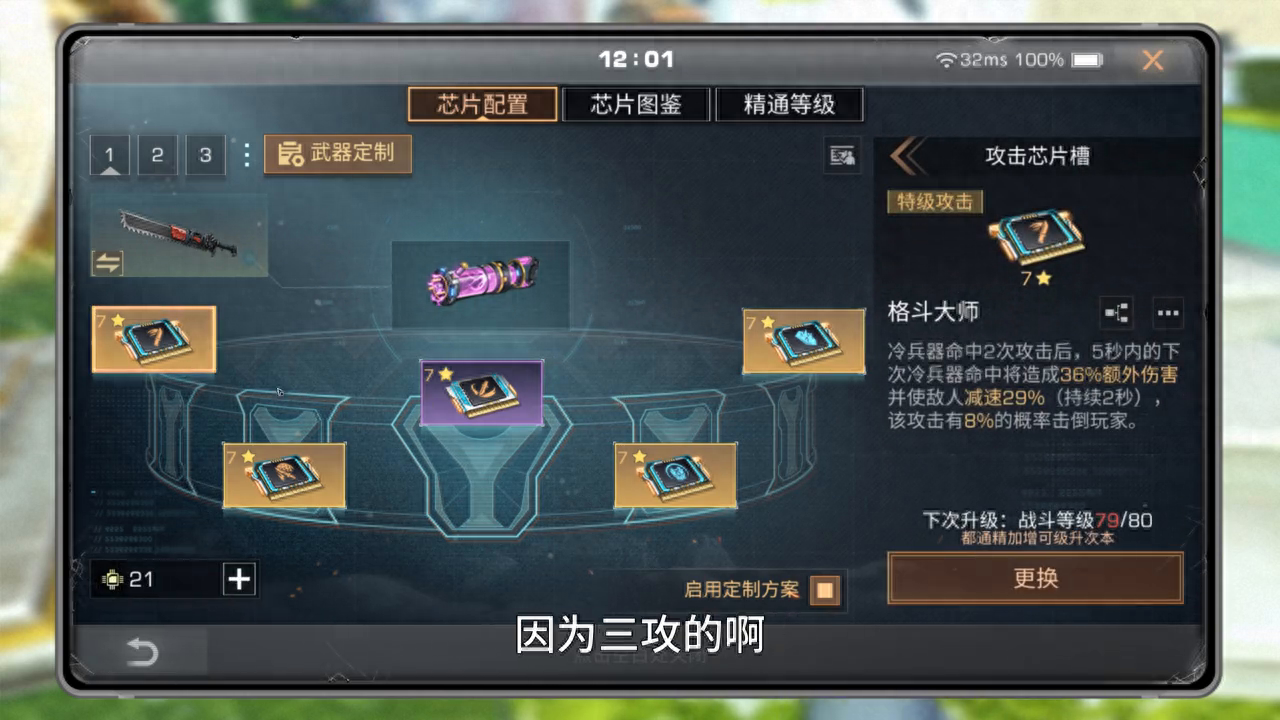Screen dimensions: 1280x720
Task: Select the top-left 7-star attack chip
Action: [x=154, y=339]
